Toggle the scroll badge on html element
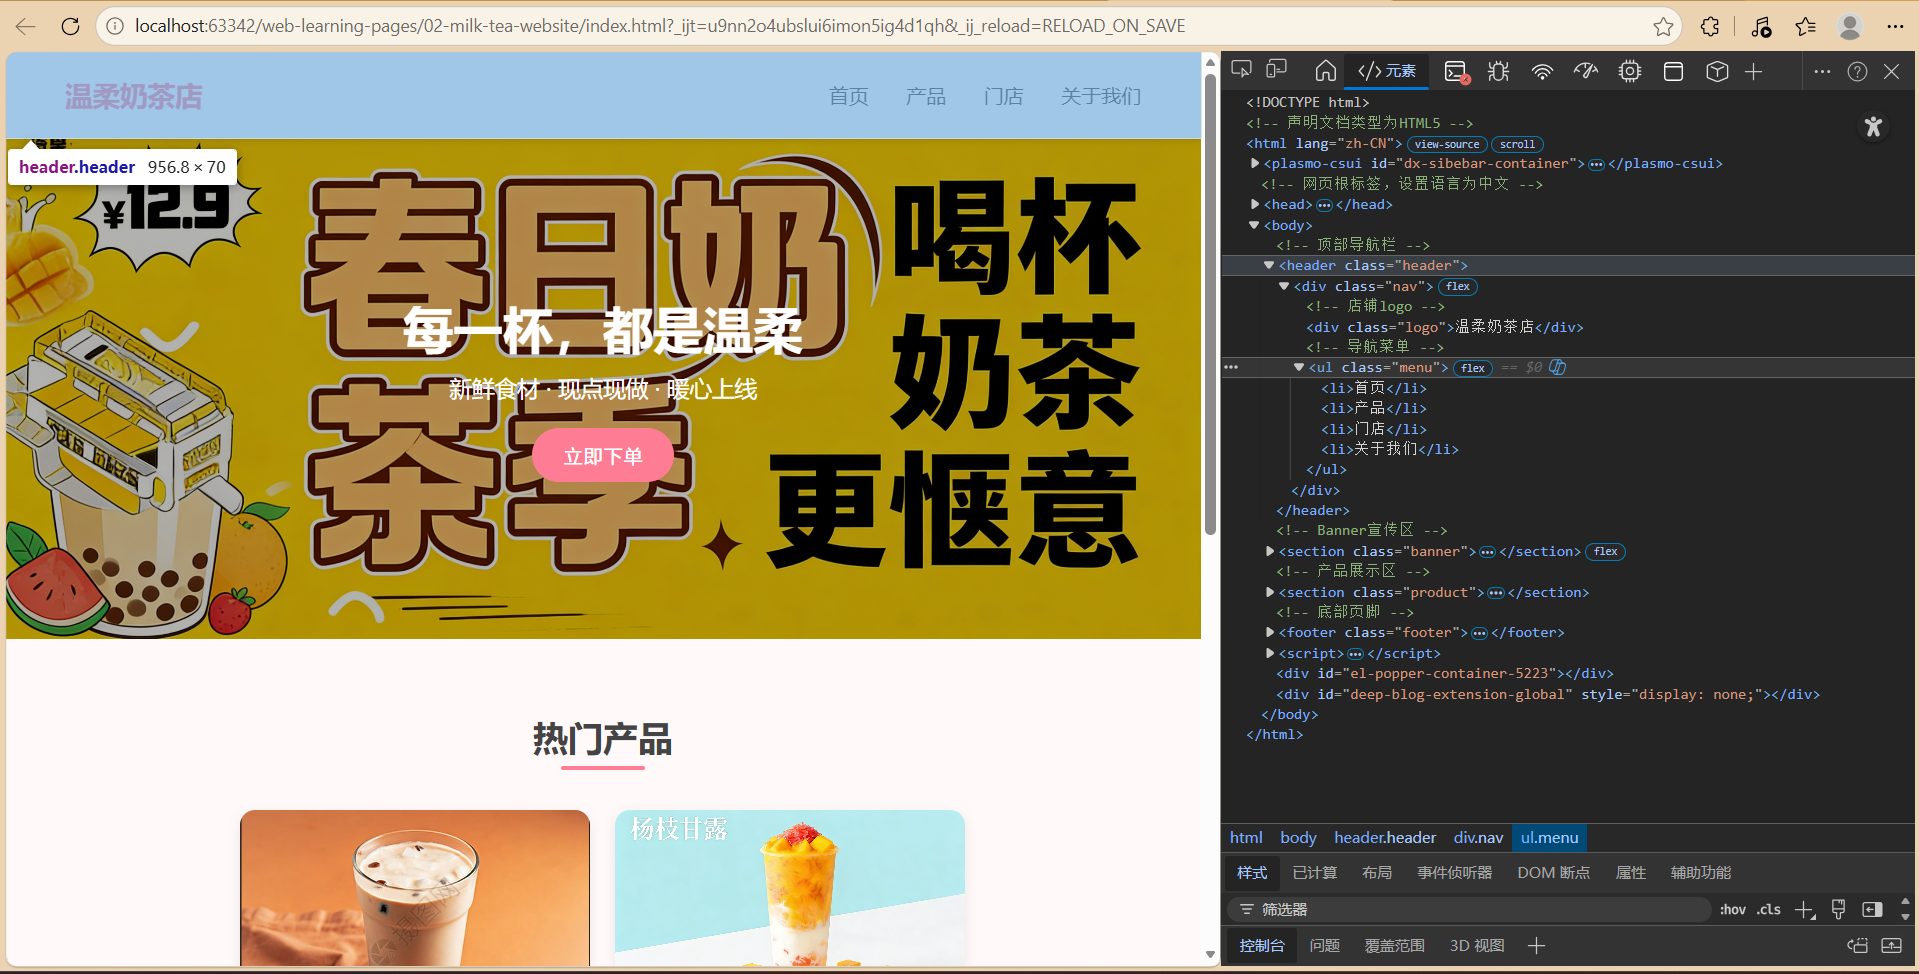This screenshot has width=1919, height=974. [x=1517, y=144]
